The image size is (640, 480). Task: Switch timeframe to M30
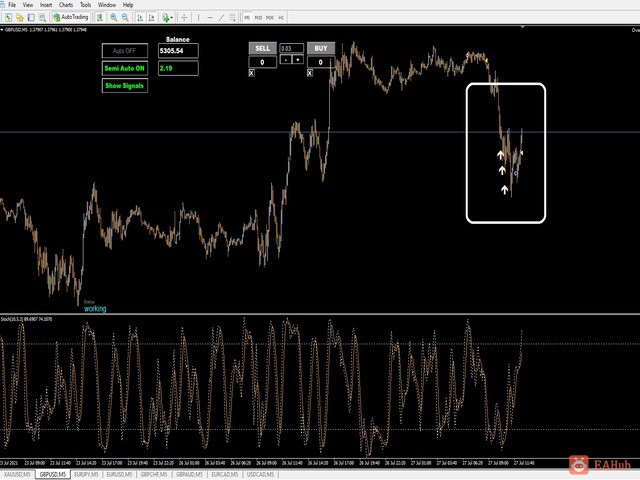[x=270, y=18]
